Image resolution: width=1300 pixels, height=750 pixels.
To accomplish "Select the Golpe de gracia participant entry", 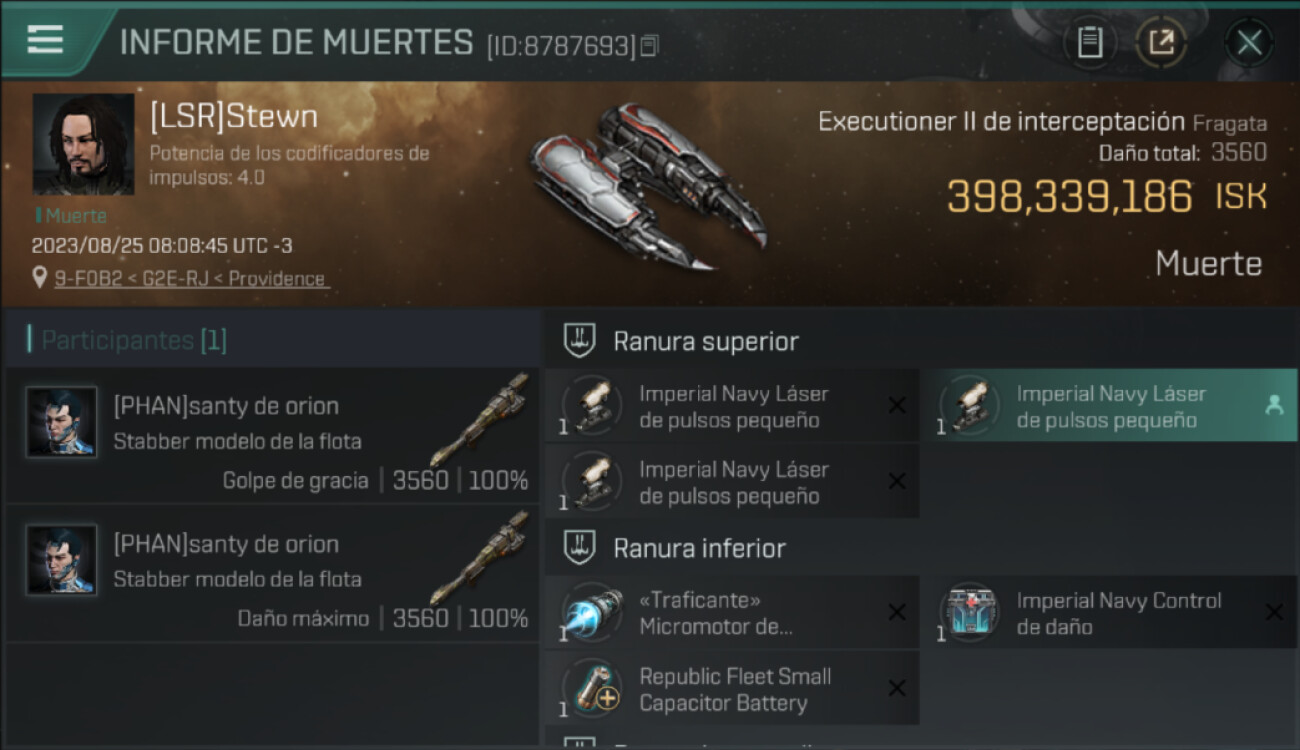I will point(272,435).
